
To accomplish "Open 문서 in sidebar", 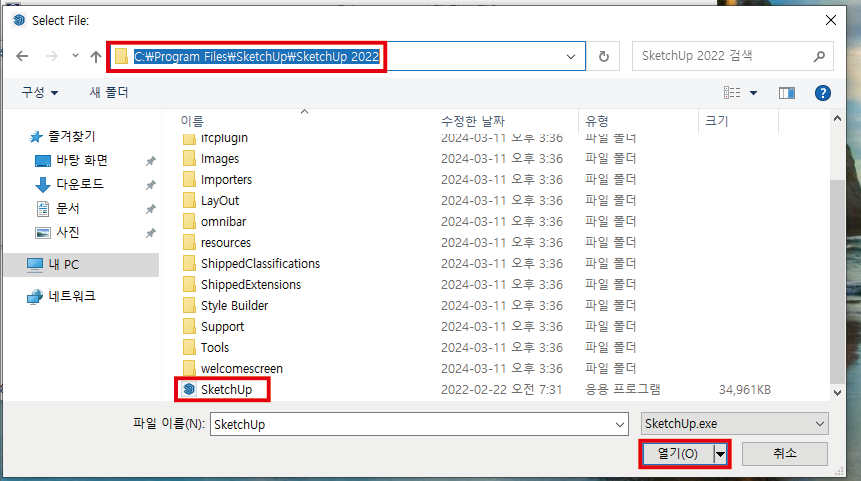I will tap(68, 208).
